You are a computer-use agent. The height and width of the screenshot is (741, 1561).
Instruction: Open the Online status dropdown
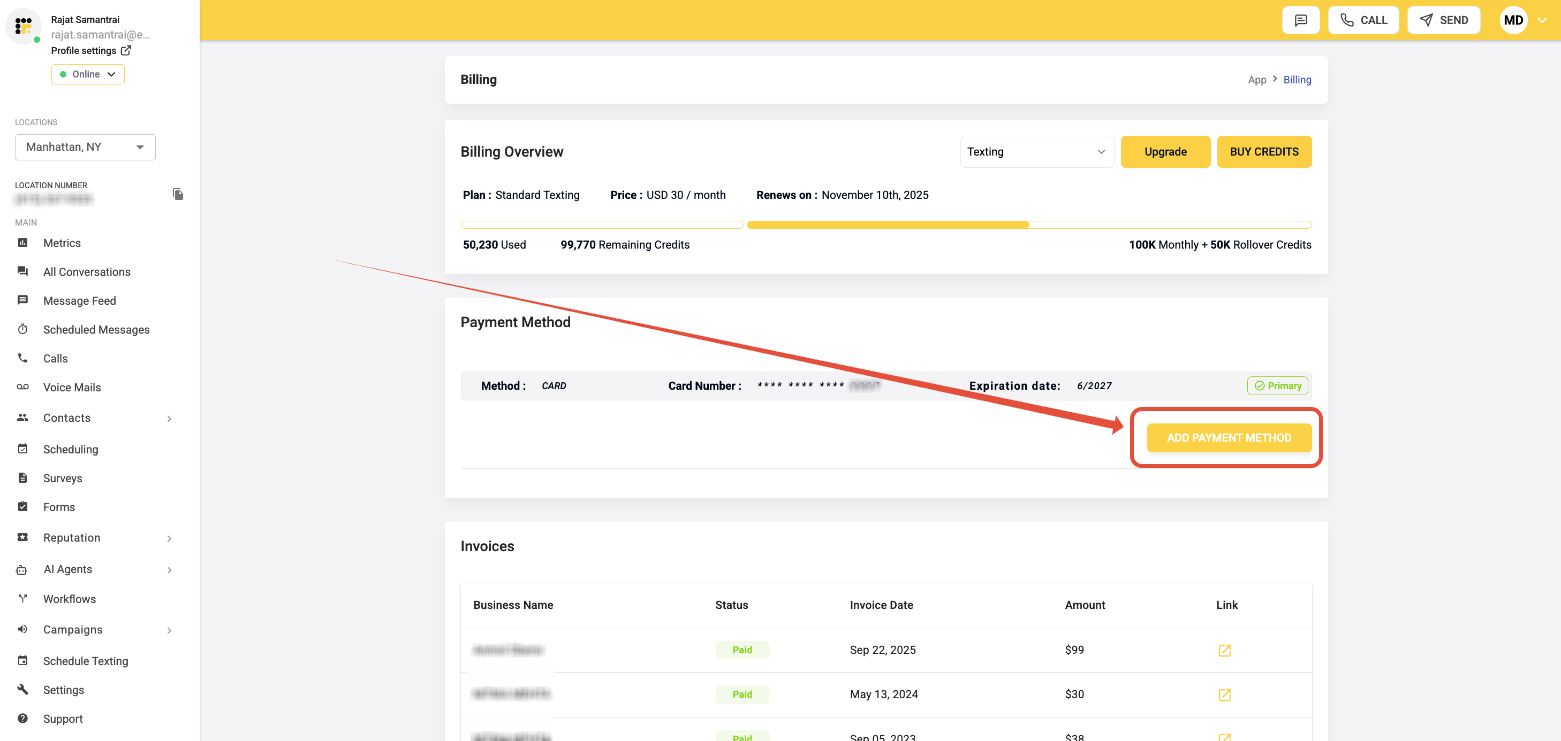[88, 74]
